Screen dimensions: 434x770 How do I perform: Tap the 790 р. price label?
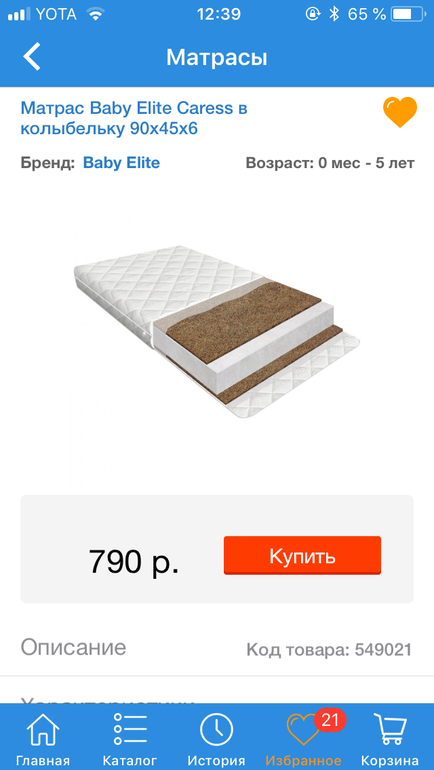coord(134,561)
